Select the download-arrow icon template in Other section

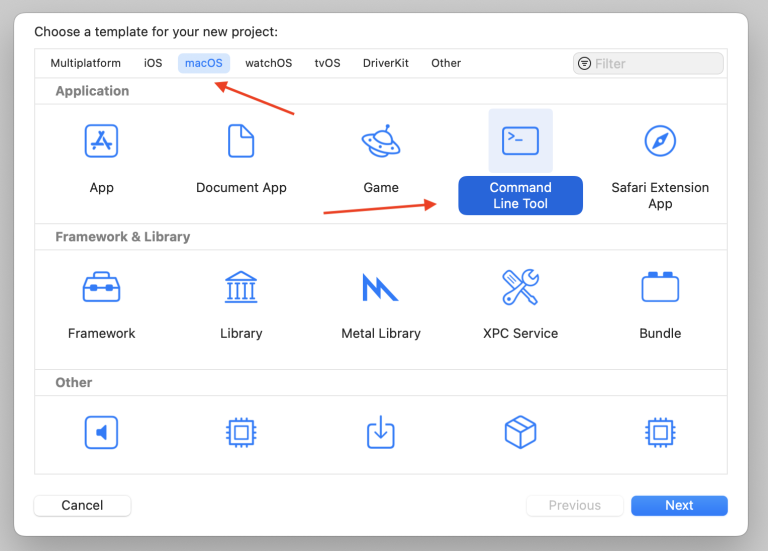click(380, 432)
